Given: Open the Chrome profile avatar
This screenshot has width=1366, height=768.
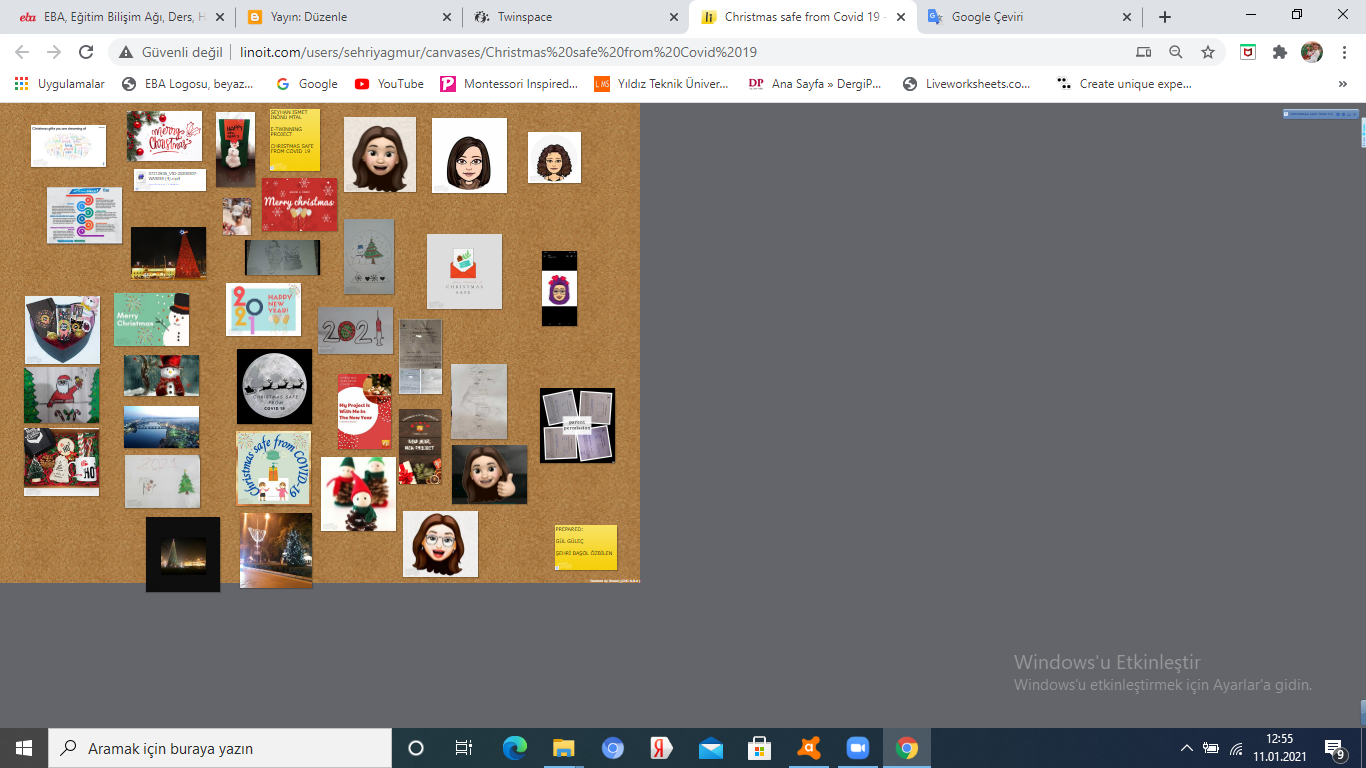Looking at the screenshot, I should [1312, 52].
